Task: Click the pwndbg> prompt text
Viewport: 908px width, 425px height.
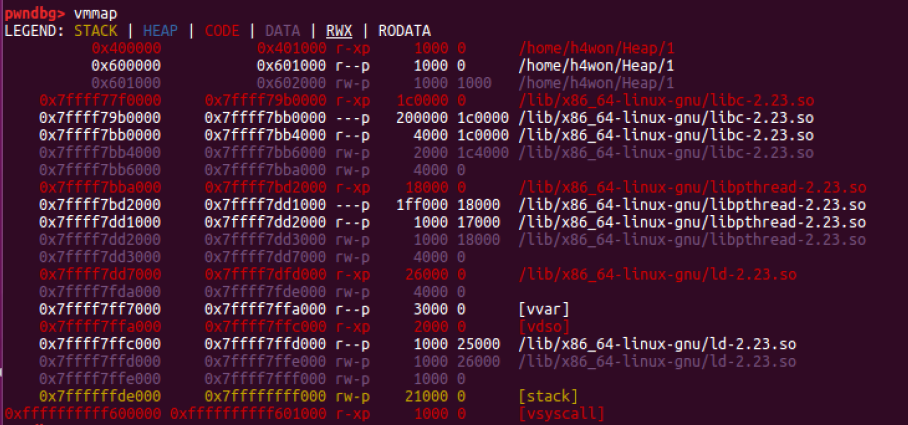Action: 35,13
